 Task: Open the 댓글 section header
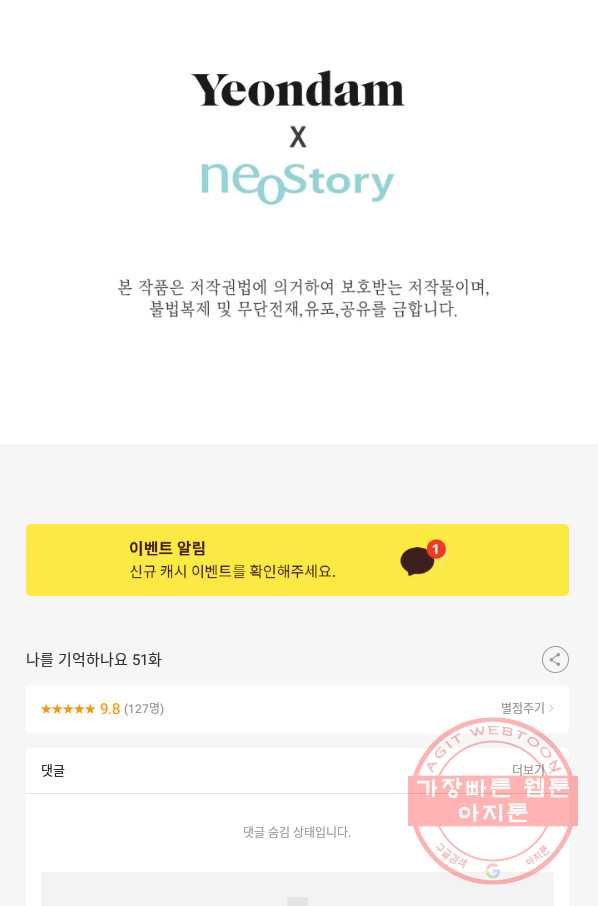(x=53, y=770)
